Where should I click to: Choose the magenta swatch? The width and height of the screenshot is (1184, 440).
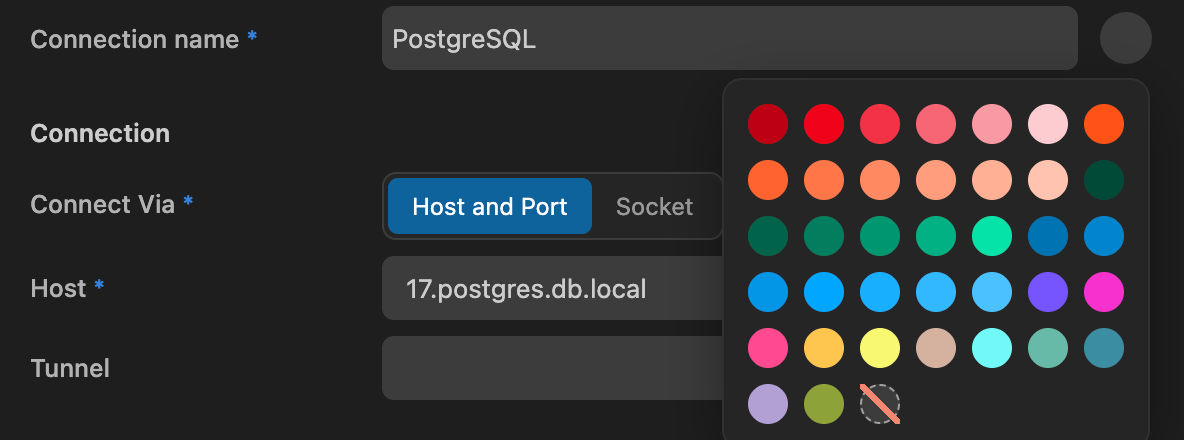[x=1104, y=292]
